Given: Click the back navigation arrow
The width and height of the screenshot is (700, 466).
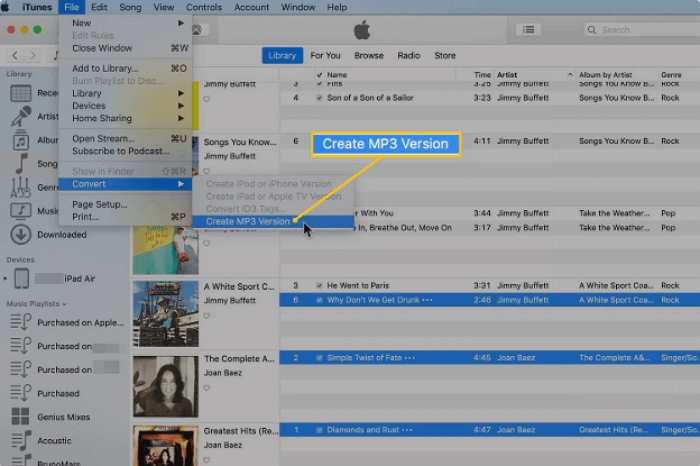Looking at the screenshot, I should tap(15, 56).
